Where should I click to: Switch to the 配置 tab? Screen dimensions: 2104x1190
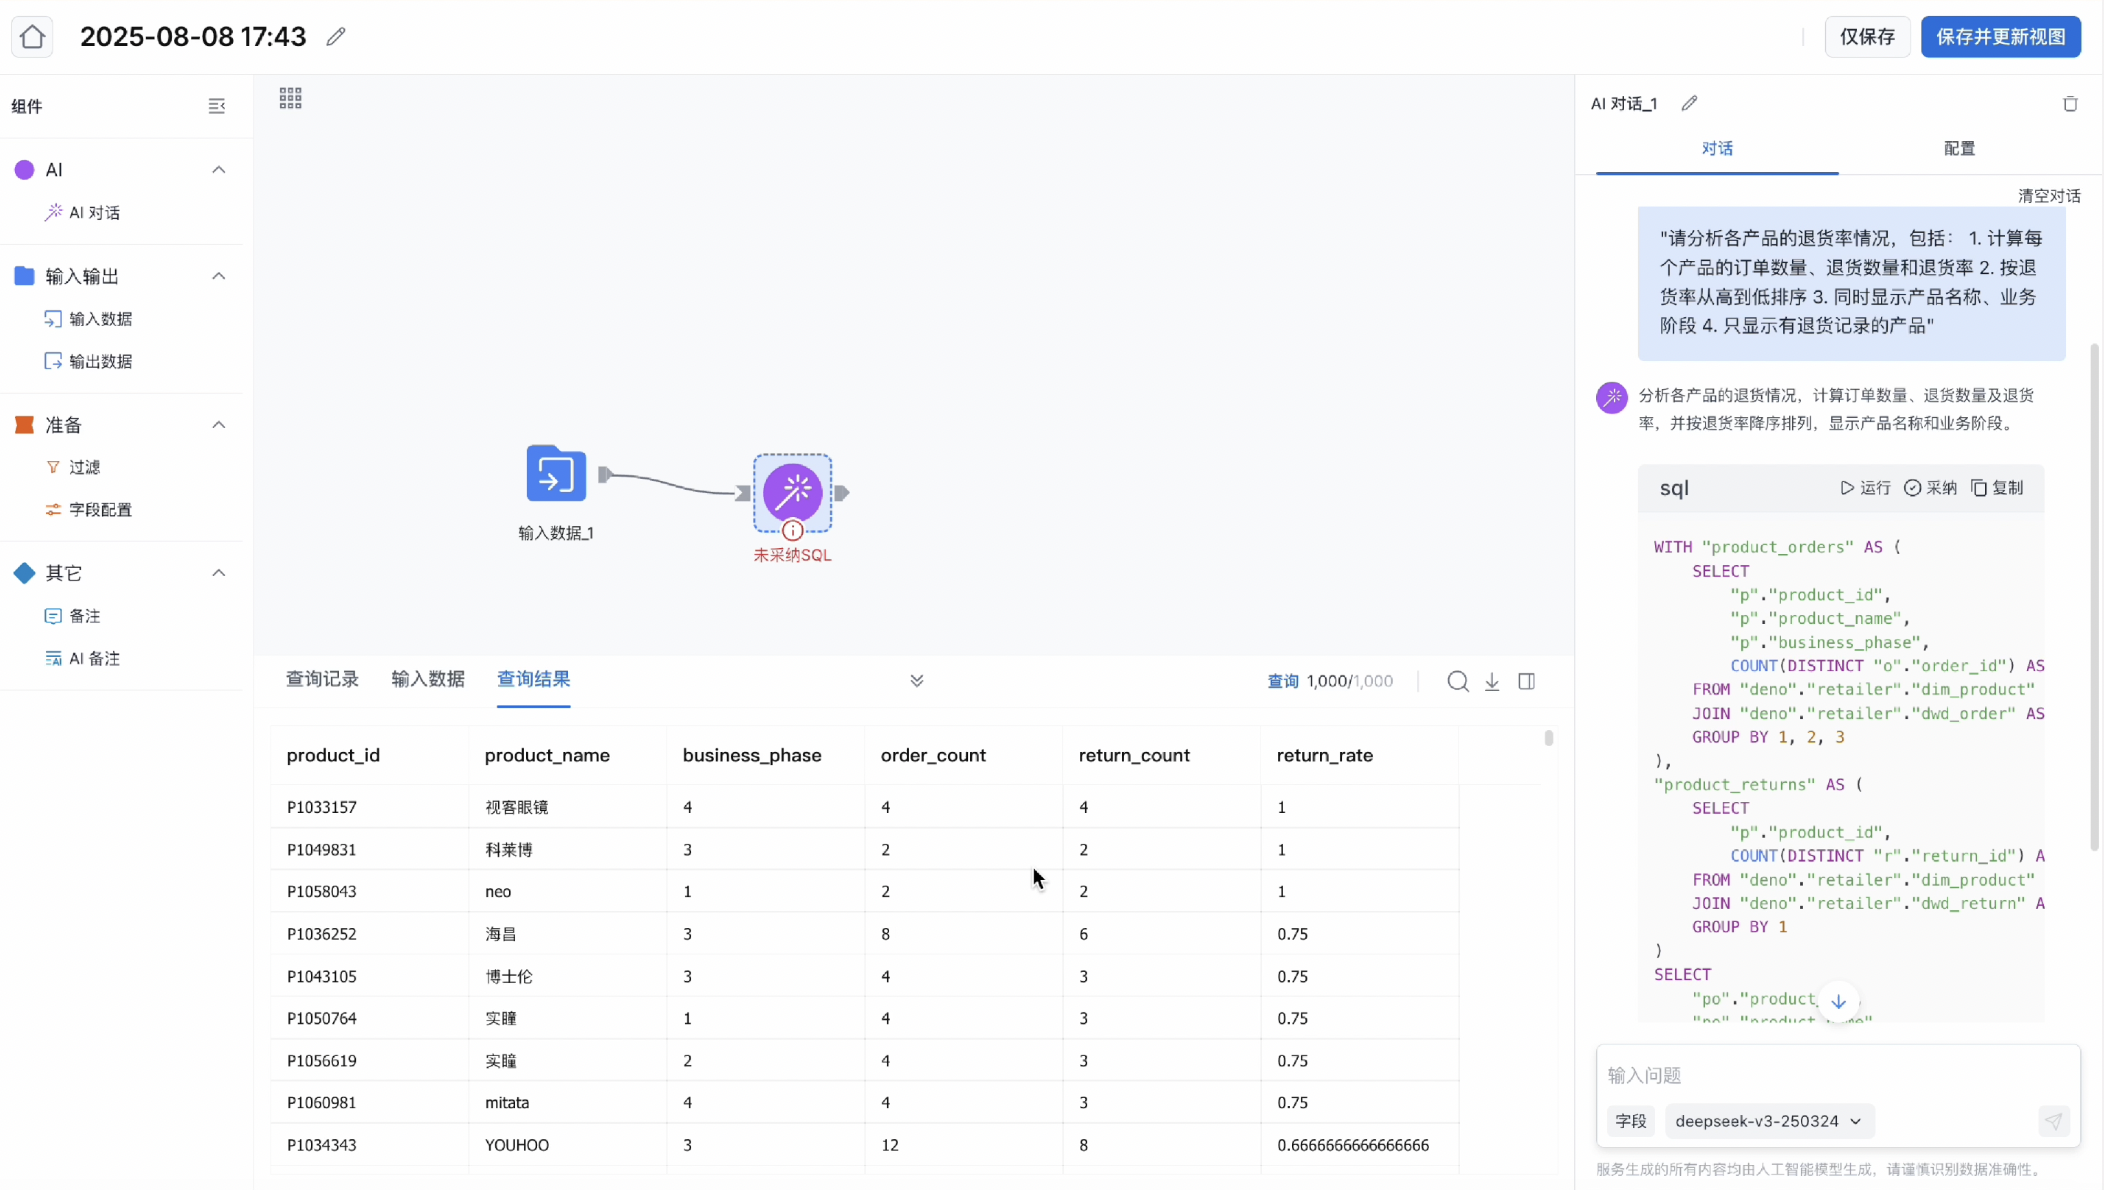tap(1958, 149)
